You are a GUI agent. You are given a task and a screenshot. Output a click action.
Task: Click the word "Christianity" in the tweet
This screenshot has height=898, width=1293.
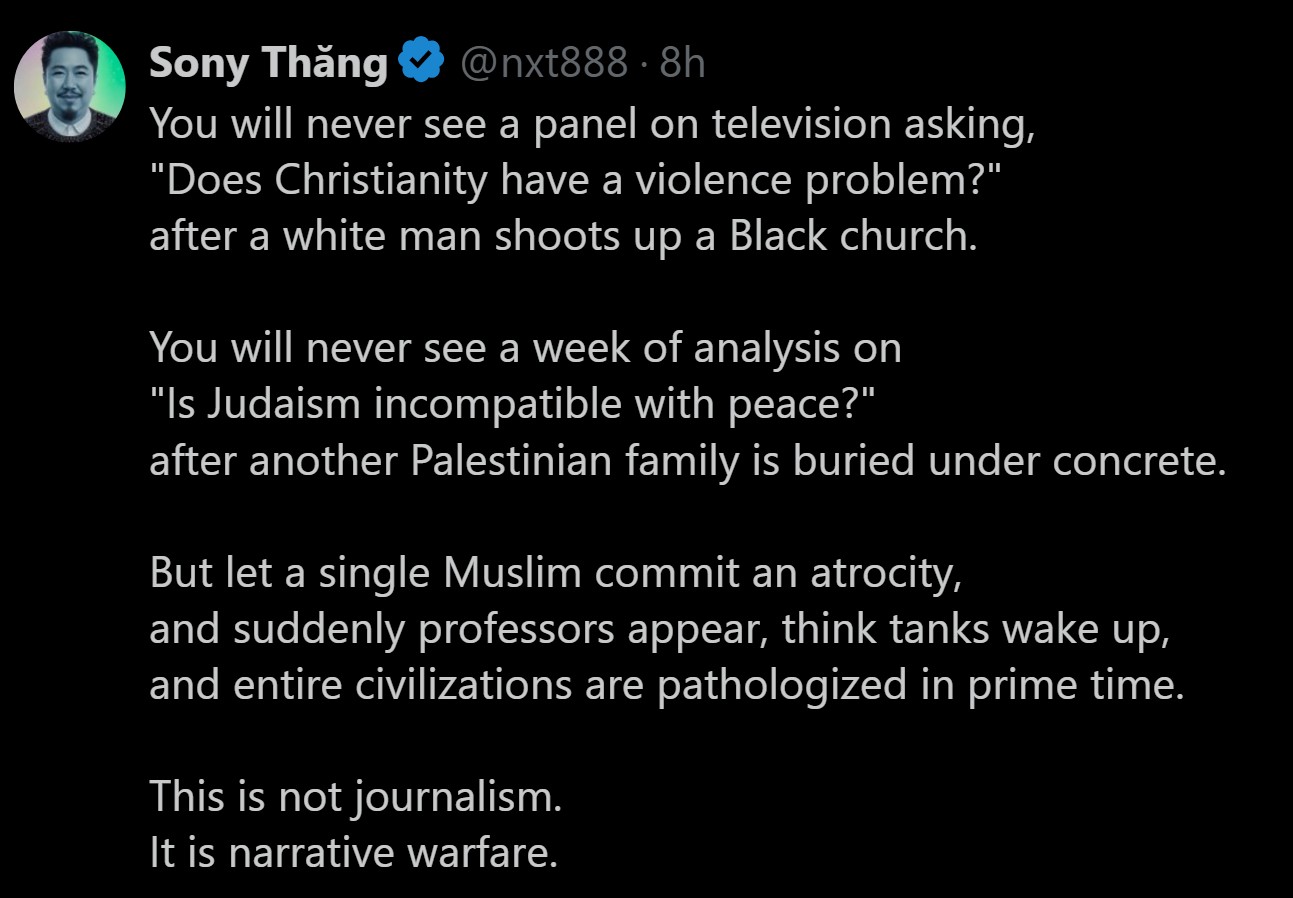tap(381, 180)
